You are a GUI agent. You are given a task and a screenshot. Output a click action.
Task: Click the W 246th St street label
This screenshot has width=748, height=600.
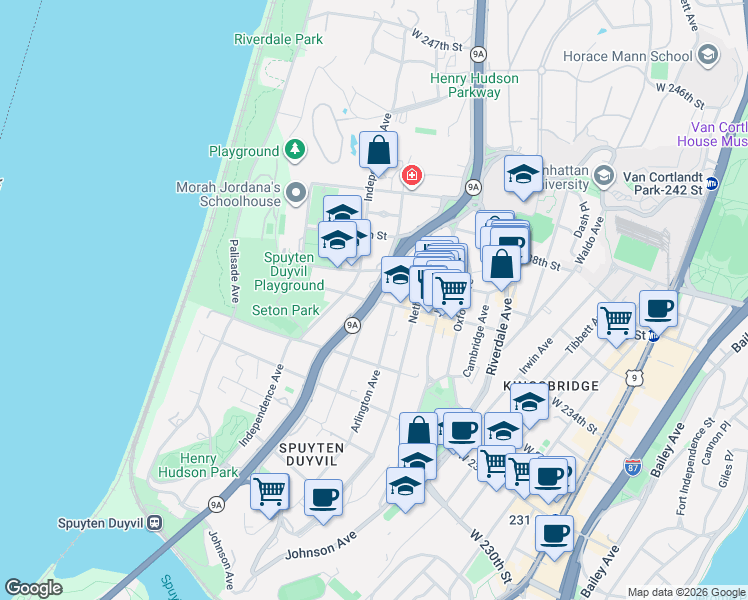tap(680, 95)
